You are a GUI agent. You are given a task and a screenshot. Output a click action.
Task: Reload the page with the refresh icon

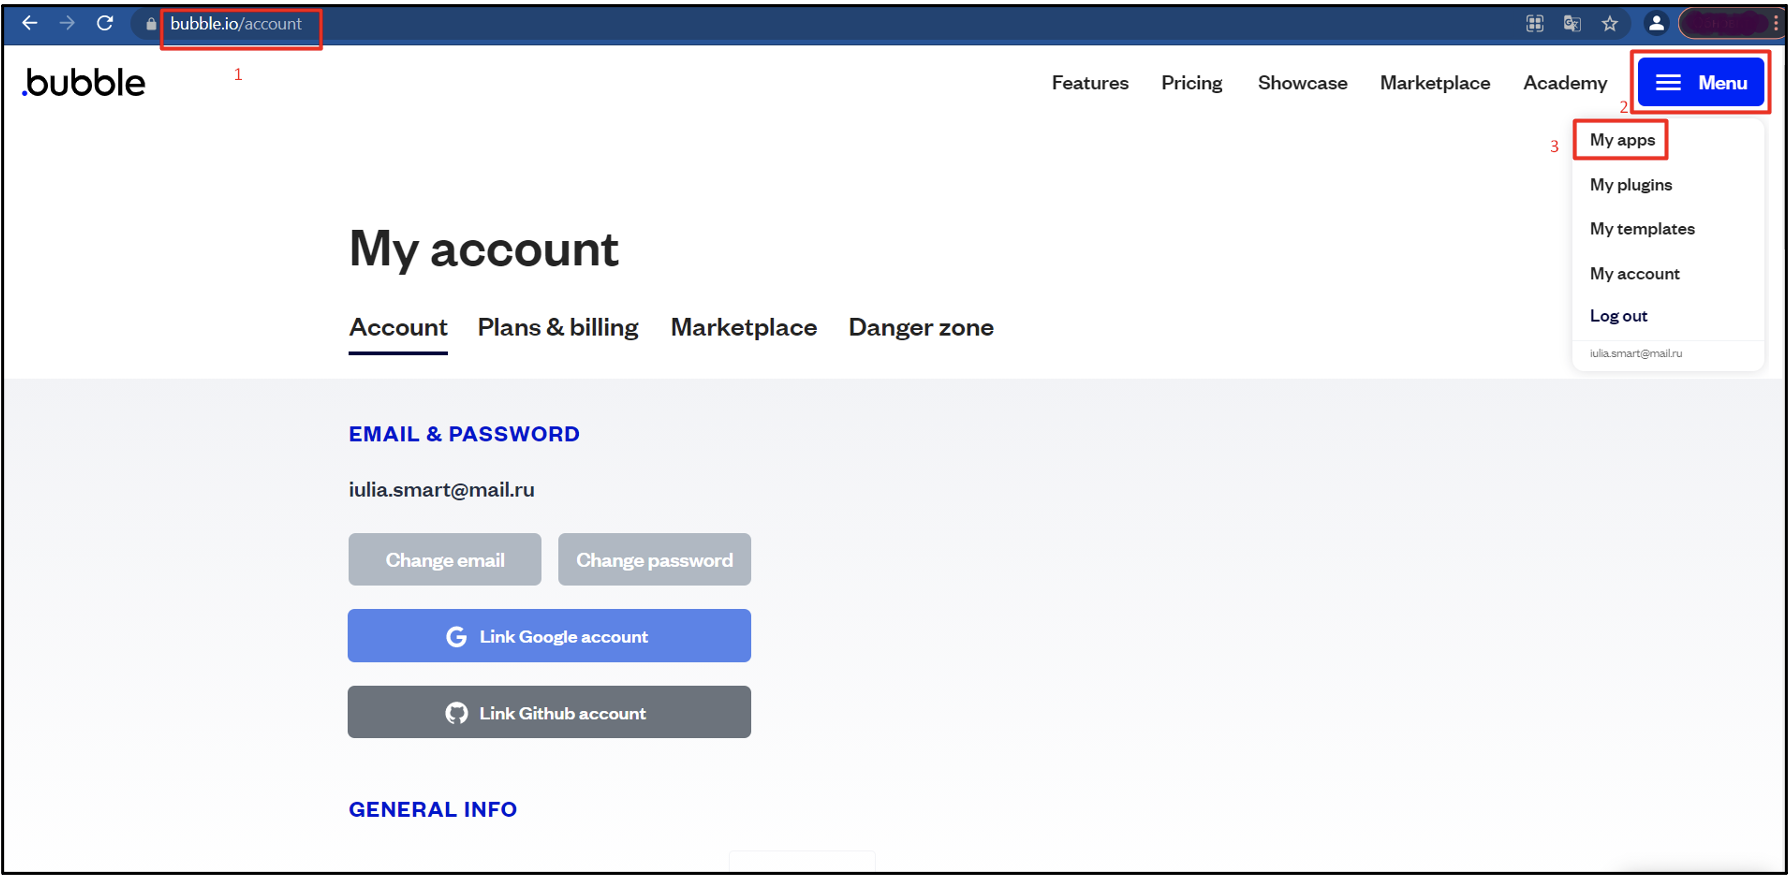pos(105,23)
